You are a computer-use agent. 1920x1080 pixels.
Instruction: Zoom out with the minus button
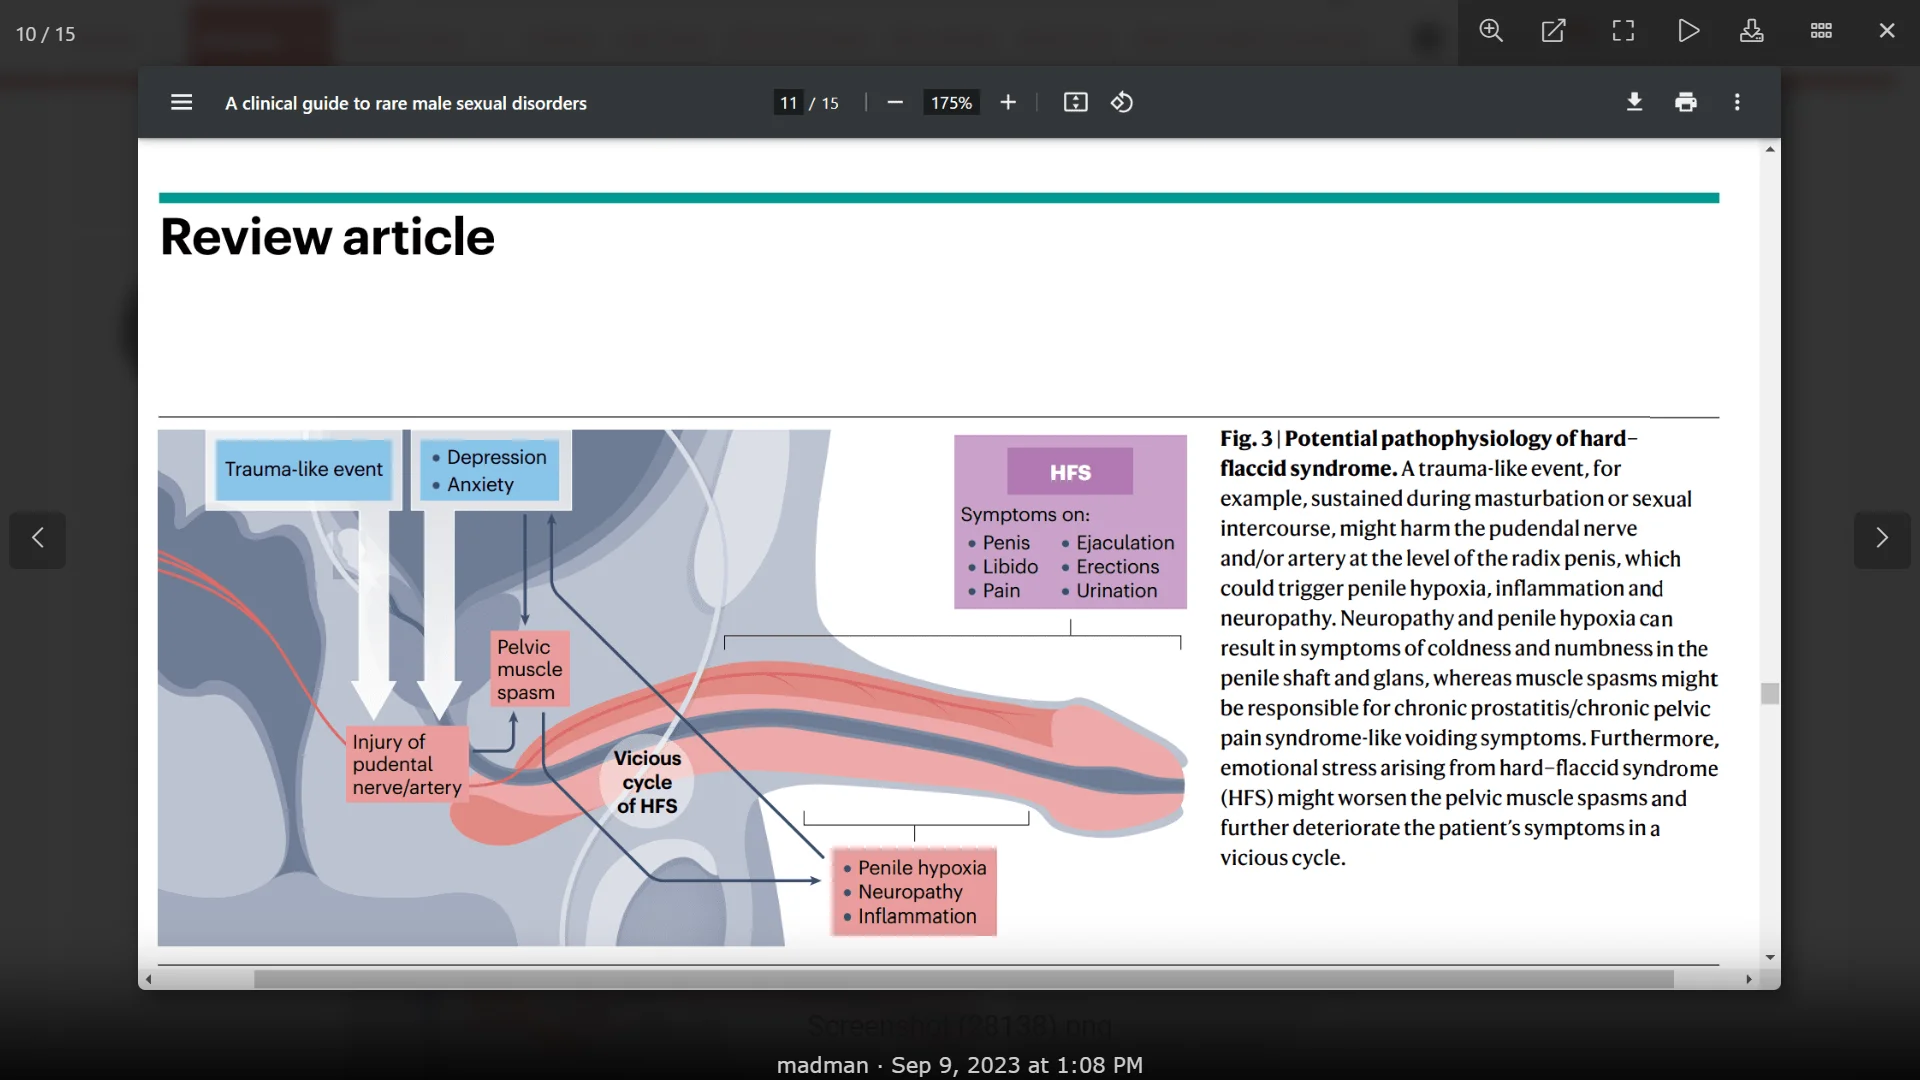point(895,102)
